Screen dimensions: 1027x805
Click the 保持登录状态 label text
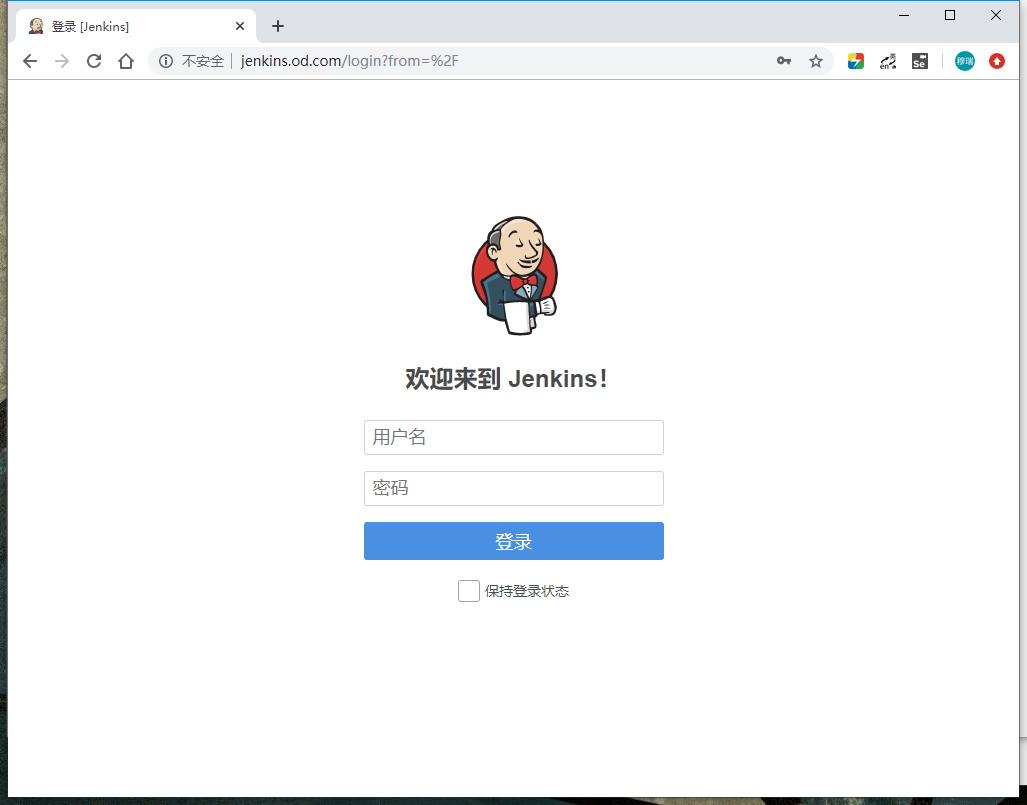527,591
